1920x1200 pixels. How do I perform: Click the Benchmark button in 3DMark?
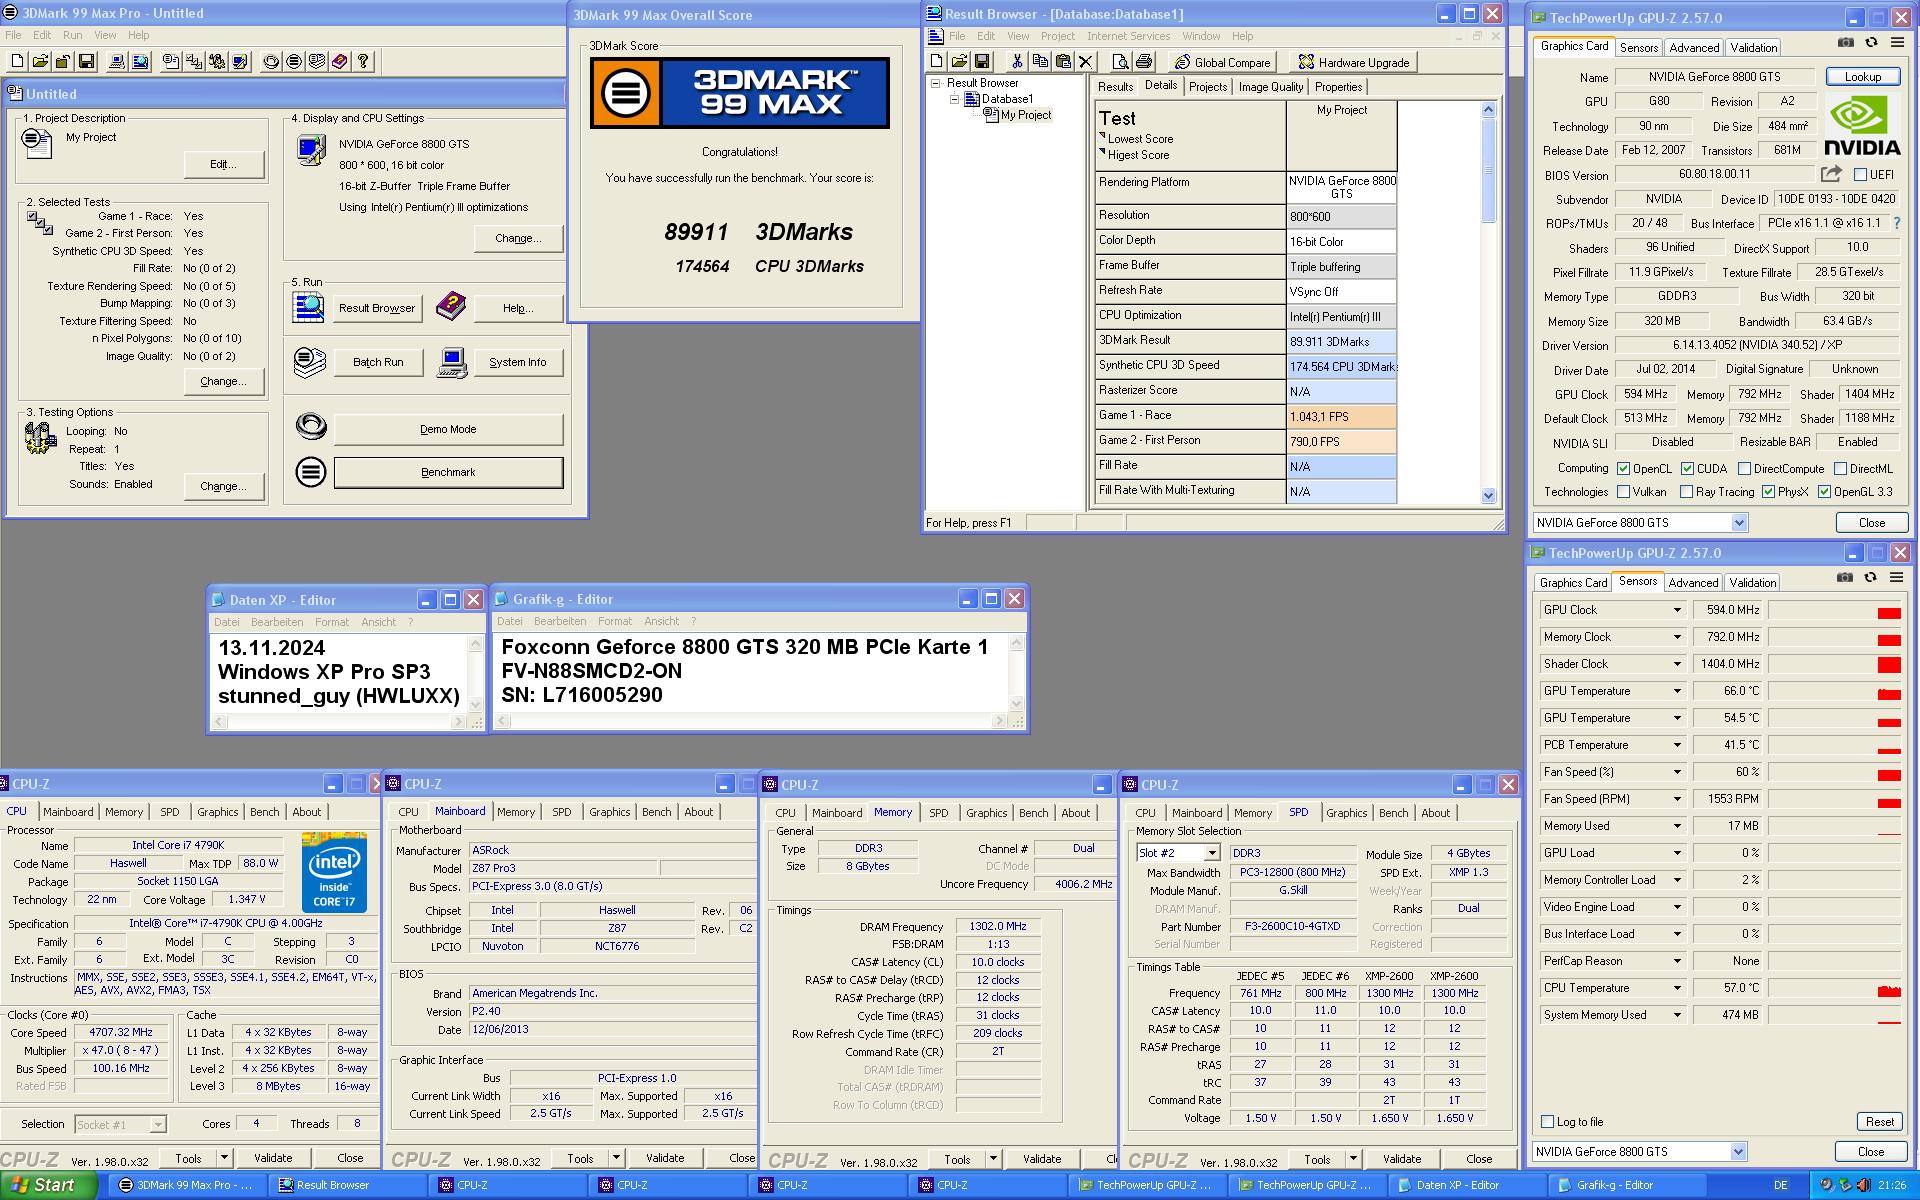448,472
